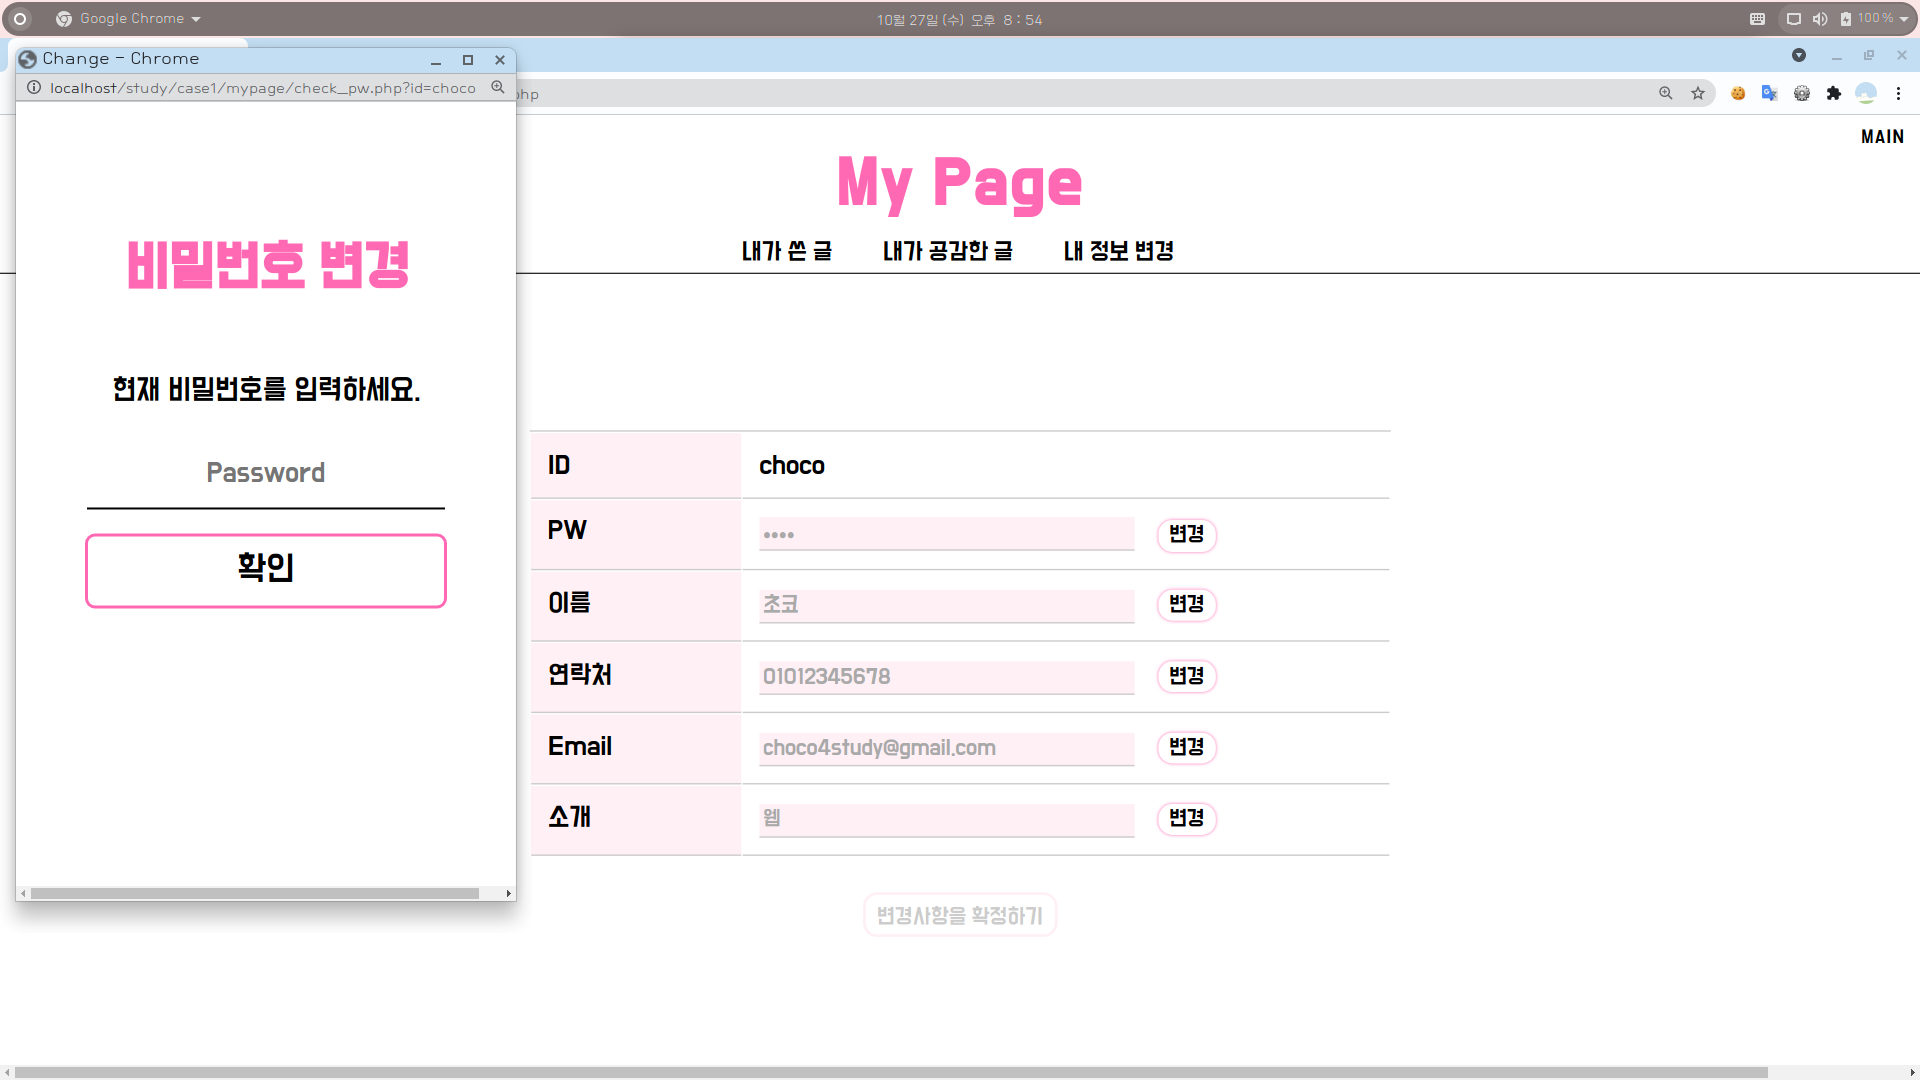
Task: Click the popup horizontal scrollbar
Action: (x=255, y=893)
